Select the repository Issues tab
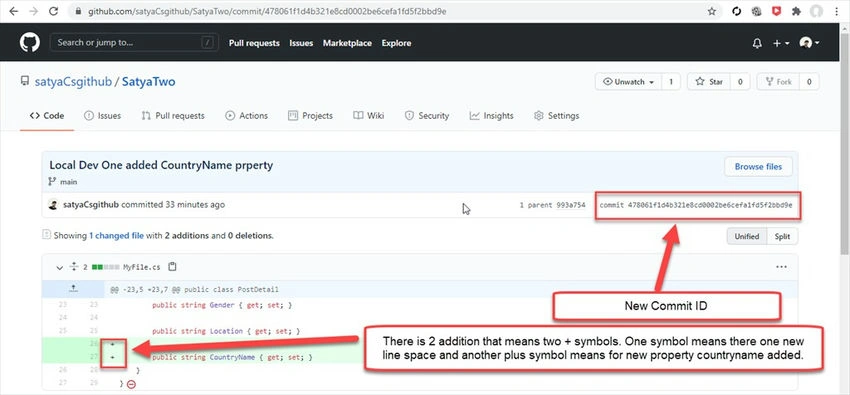The width and height of the screenshot is (850, 395). pos(102,115)
